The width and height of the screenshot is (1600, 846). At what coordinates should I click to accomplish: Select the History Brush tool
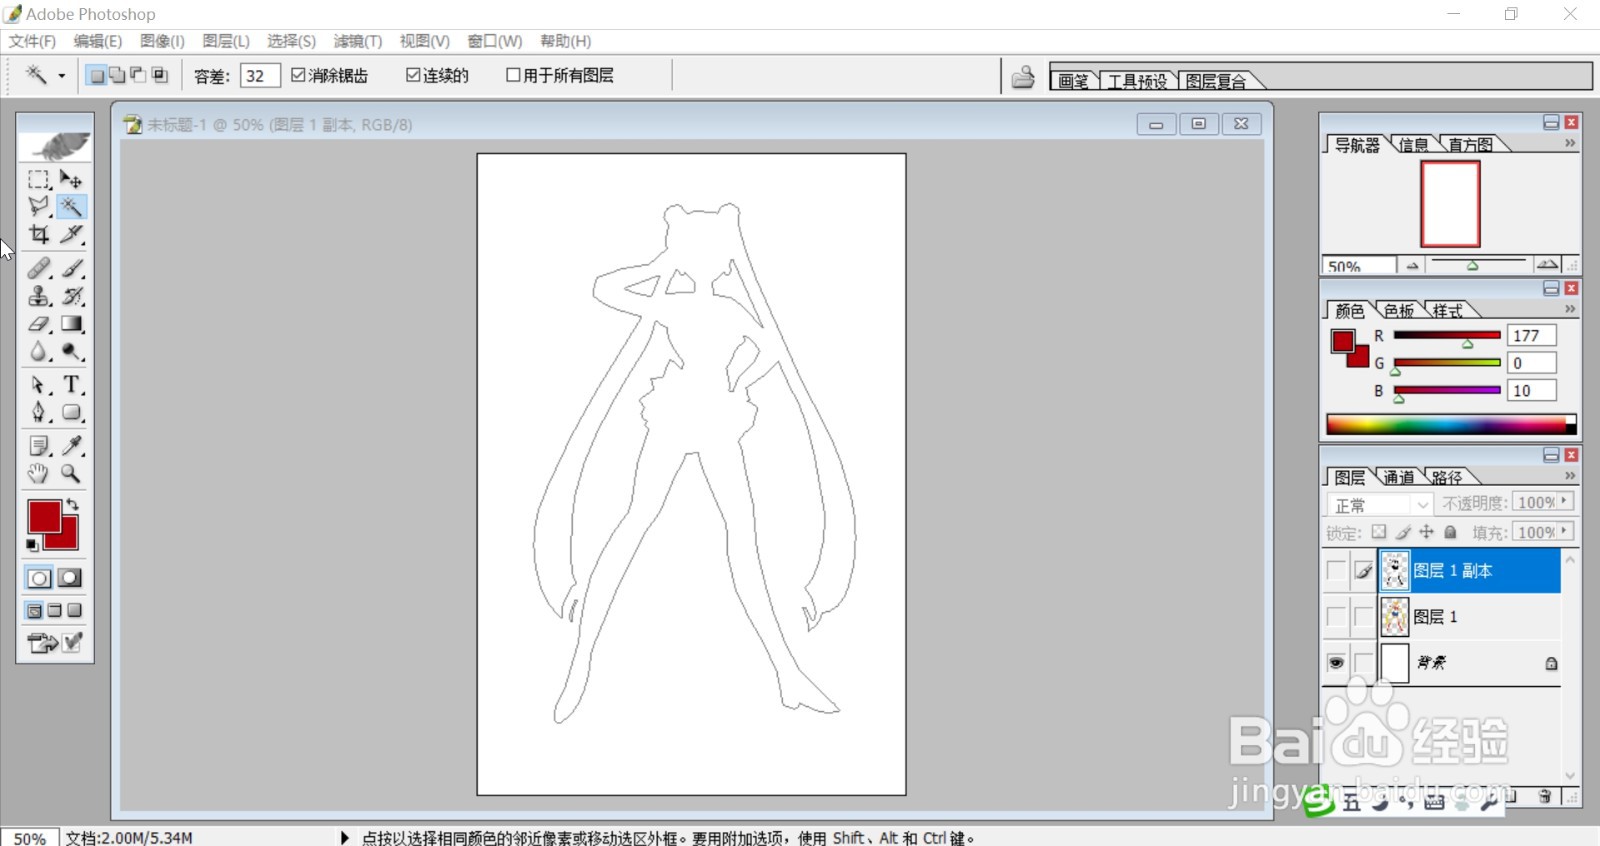[71, 296]
